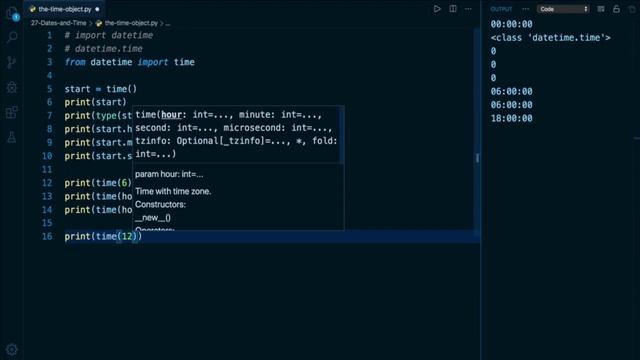640x360 pixels.
Task: Click '__new__()' constructor in tooltip
Action: pyautogui.click(x=153, y=218)
